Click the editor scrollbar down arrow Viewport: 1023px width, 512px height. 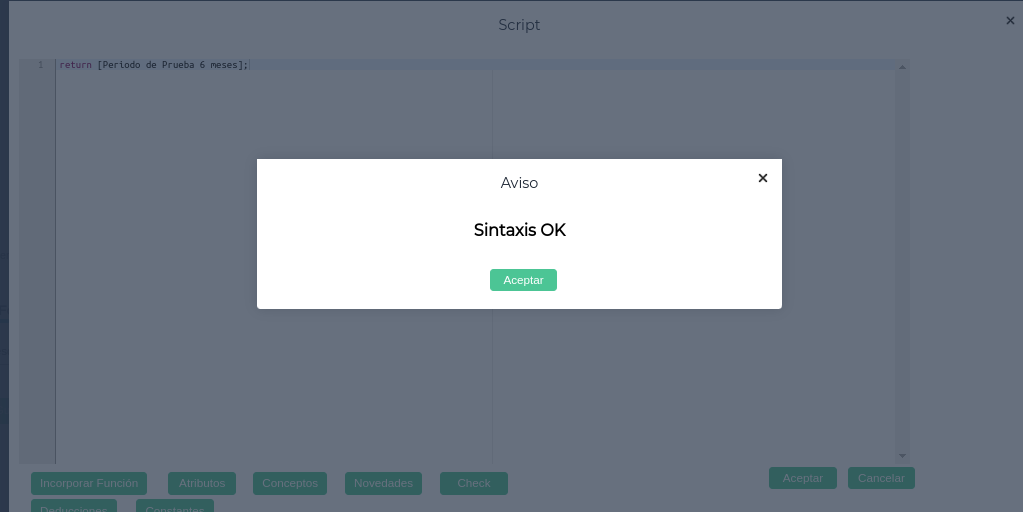tap(903, 456)
